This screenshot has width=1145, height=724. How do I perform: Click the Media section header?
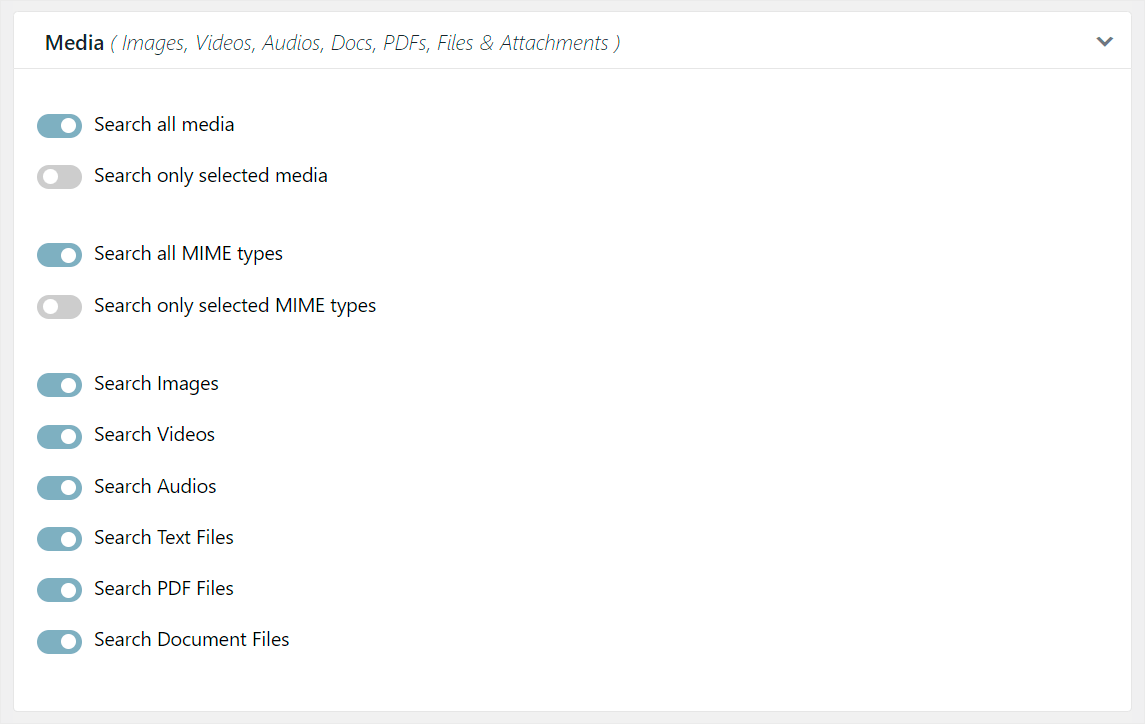coord(74,42)
